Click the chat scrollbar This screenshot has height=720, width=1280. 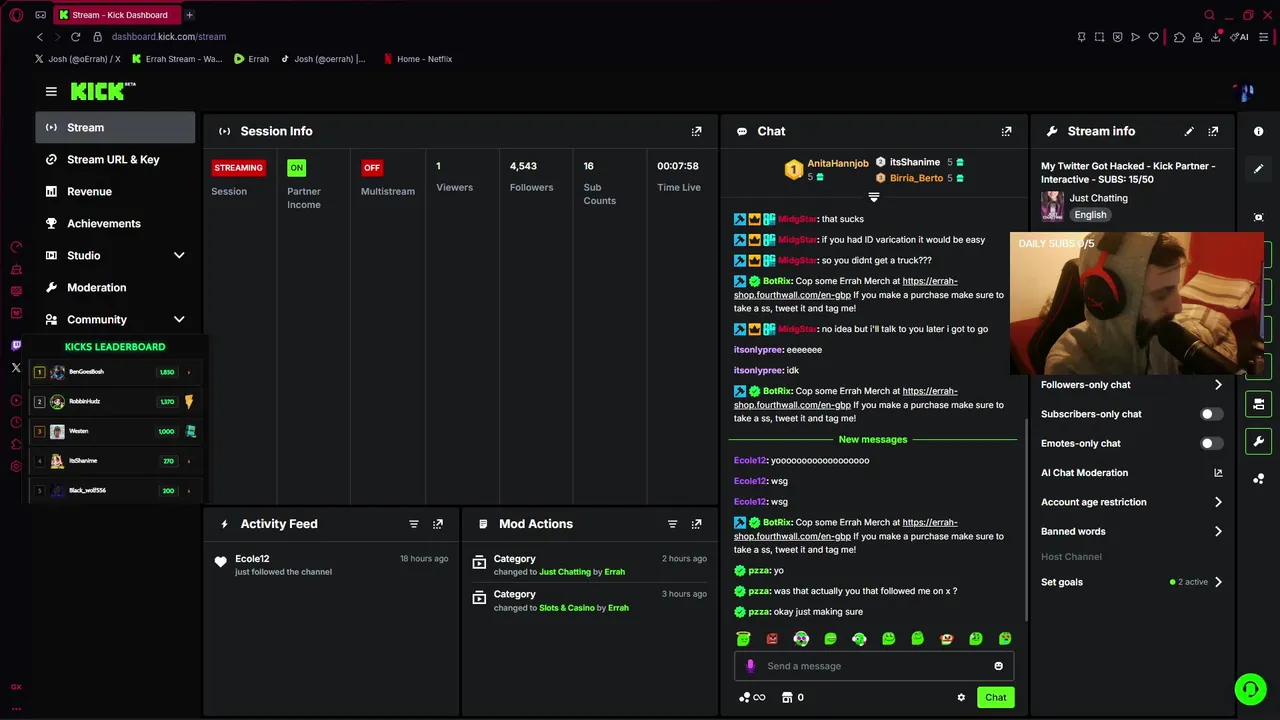(1025, 518)
